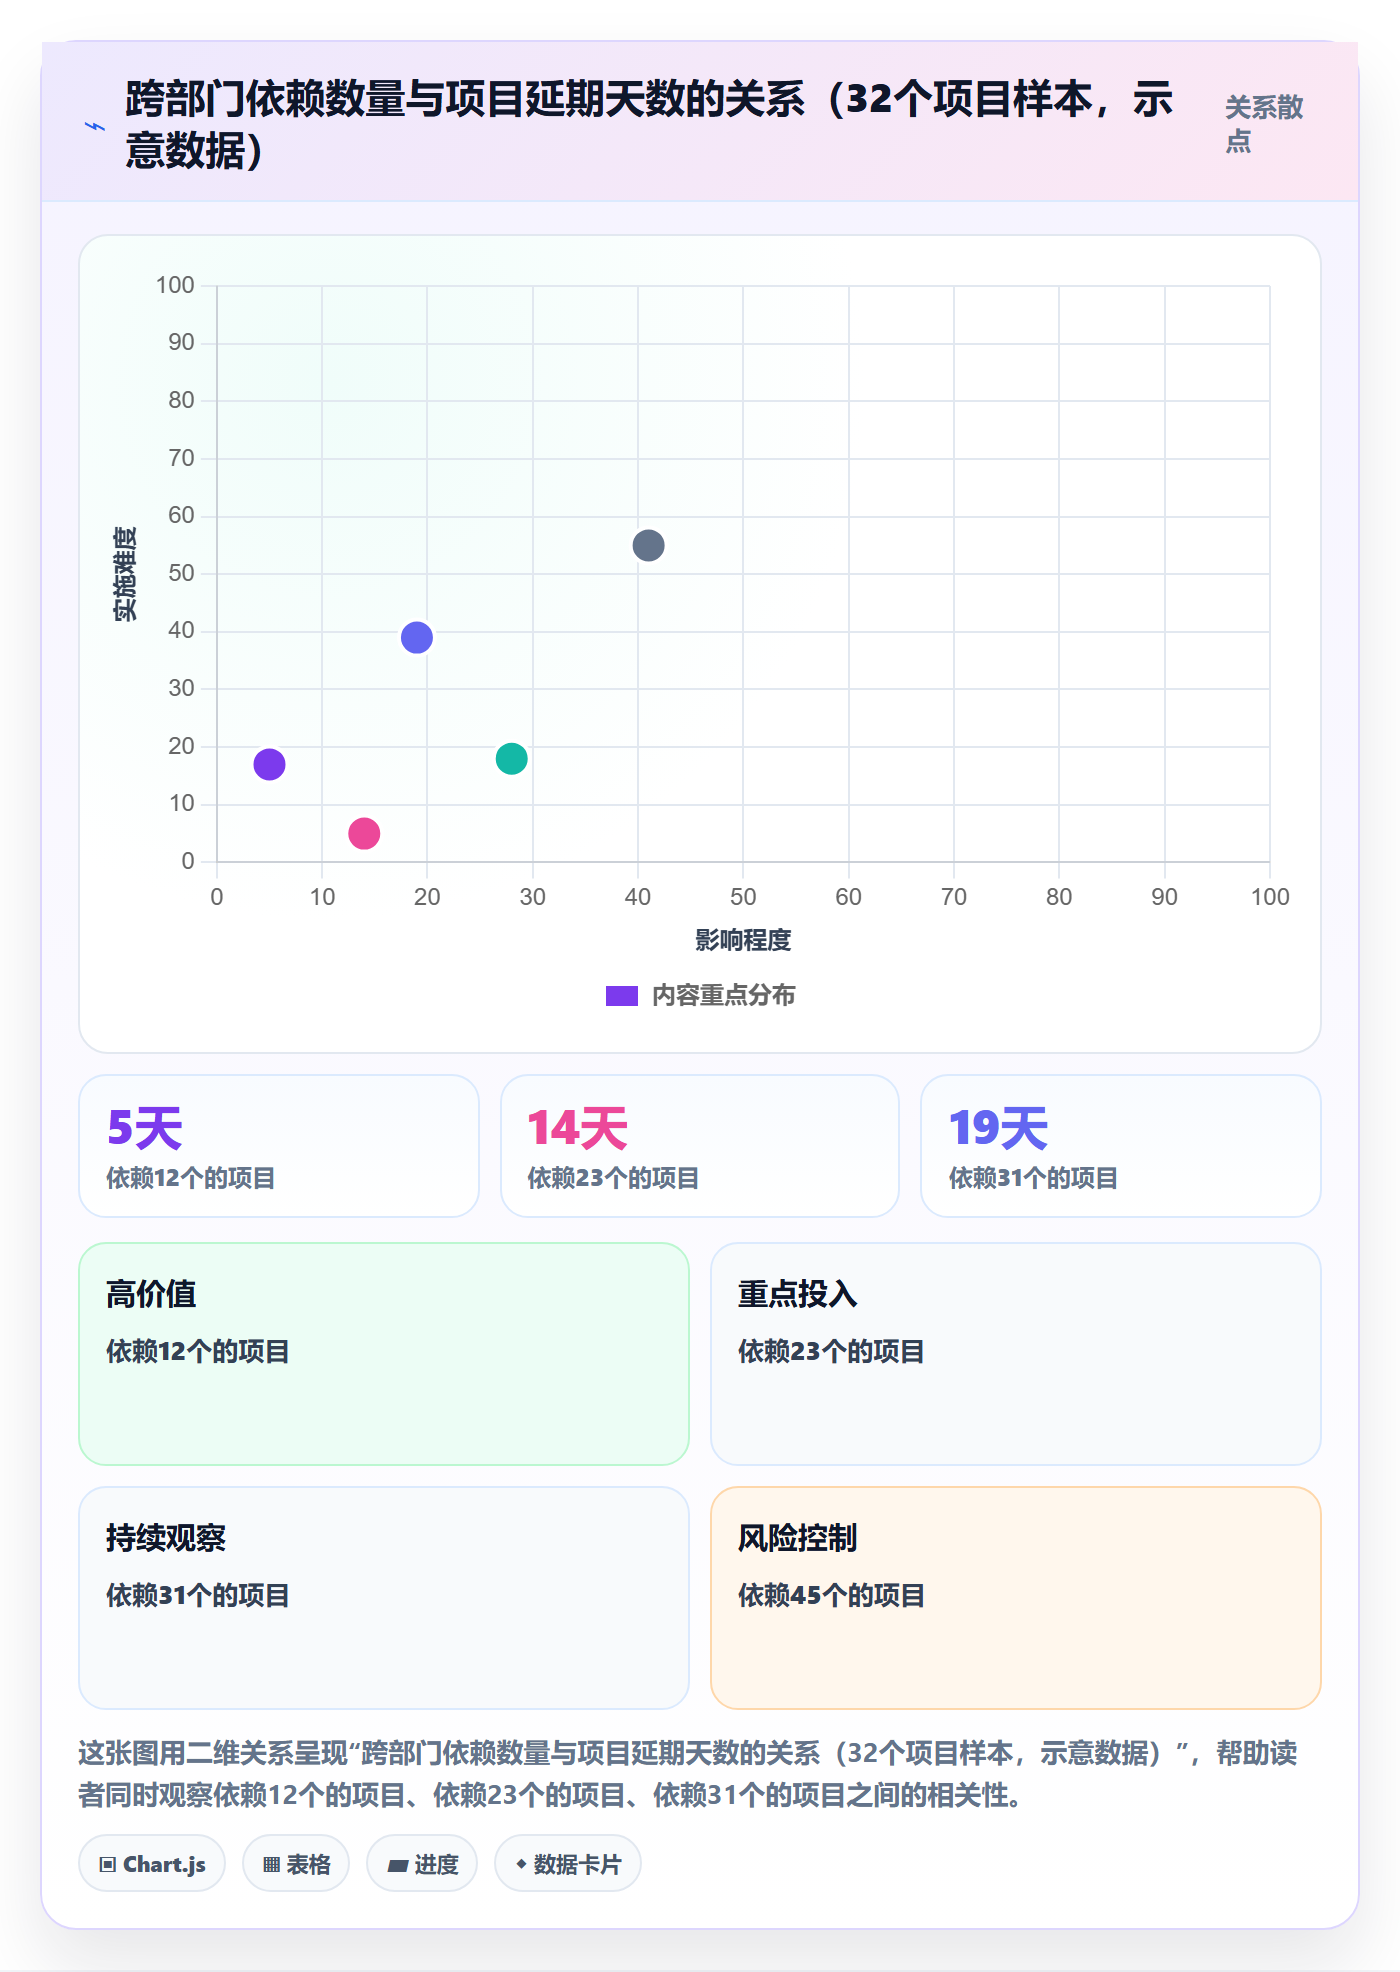Click 依赖31个的项目 label under 19天
Screen dimensions: 1400x1972
(1034, 1178)
